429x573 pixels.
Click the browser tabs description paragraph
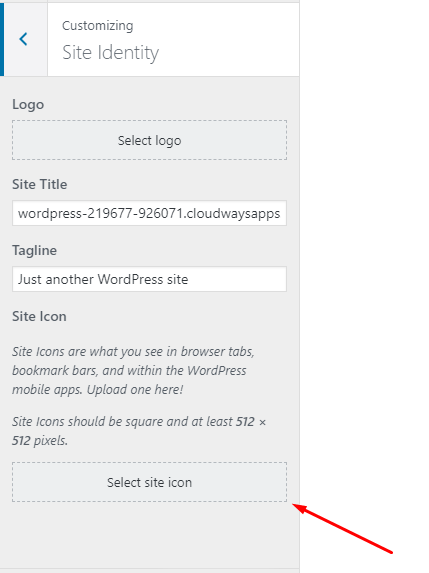click(133, 371)
